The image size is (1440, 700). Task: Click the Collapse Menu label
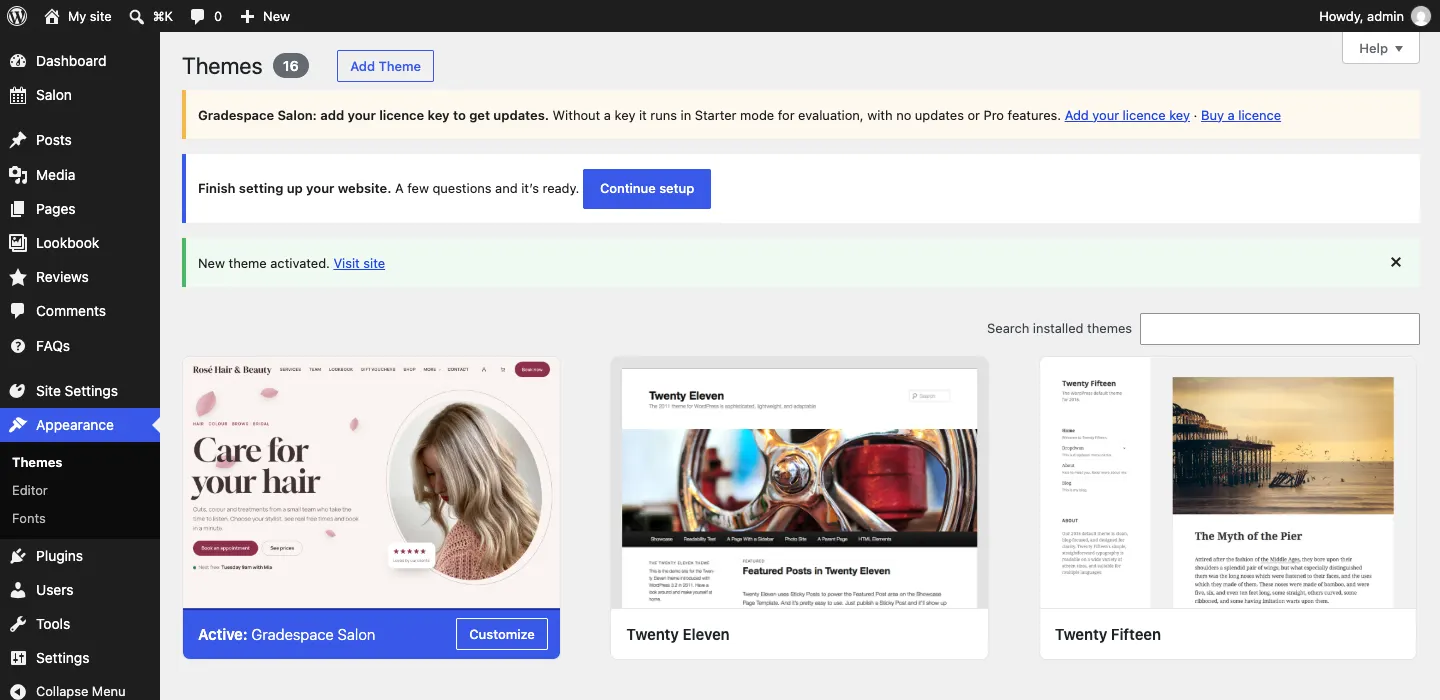(81, 691)
